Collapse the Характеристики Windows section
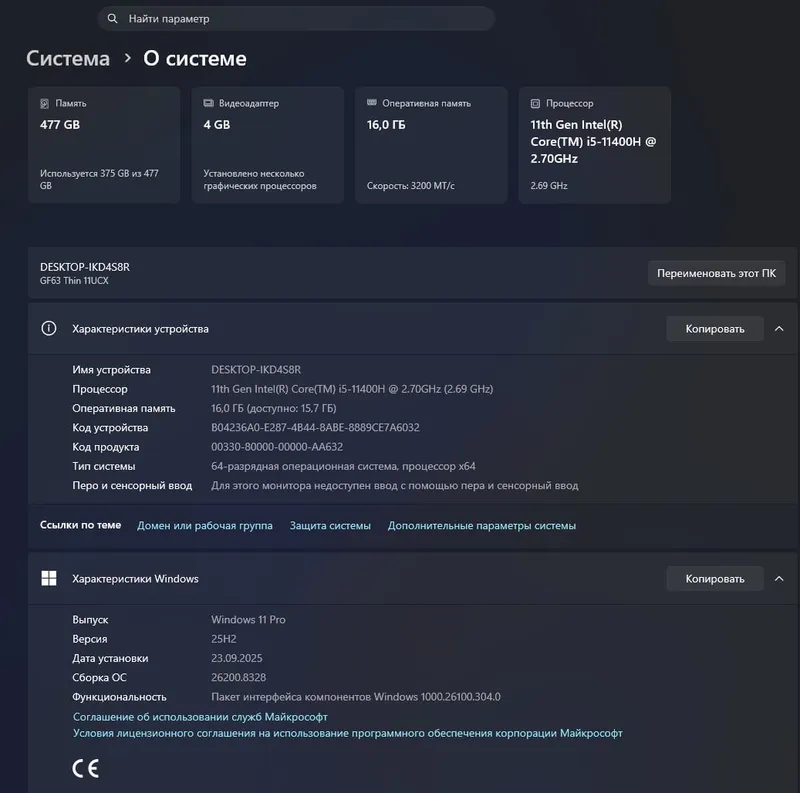Image resolution: width=800 pixels, height=793 pixels. tap(779, 579)
